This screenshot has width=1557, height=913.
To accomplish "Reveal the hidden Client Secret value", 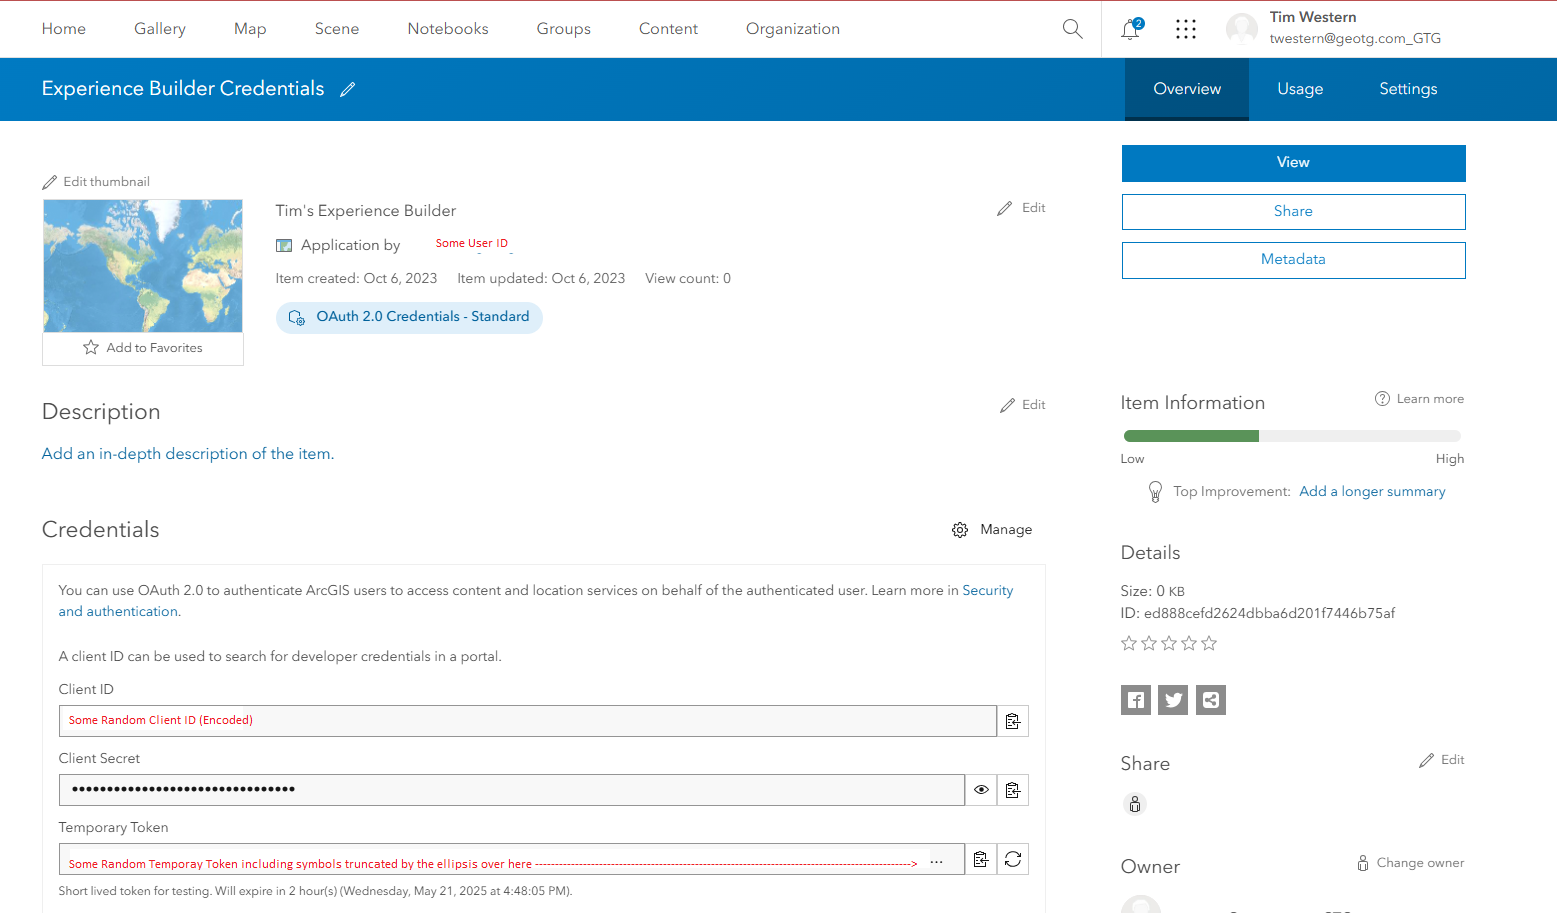I will coord(980,789).
